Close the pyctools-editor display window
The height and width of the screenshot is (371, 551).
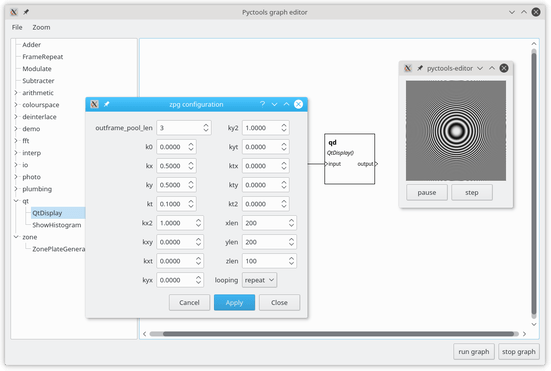pyautogui.click(x=504, y=68)
